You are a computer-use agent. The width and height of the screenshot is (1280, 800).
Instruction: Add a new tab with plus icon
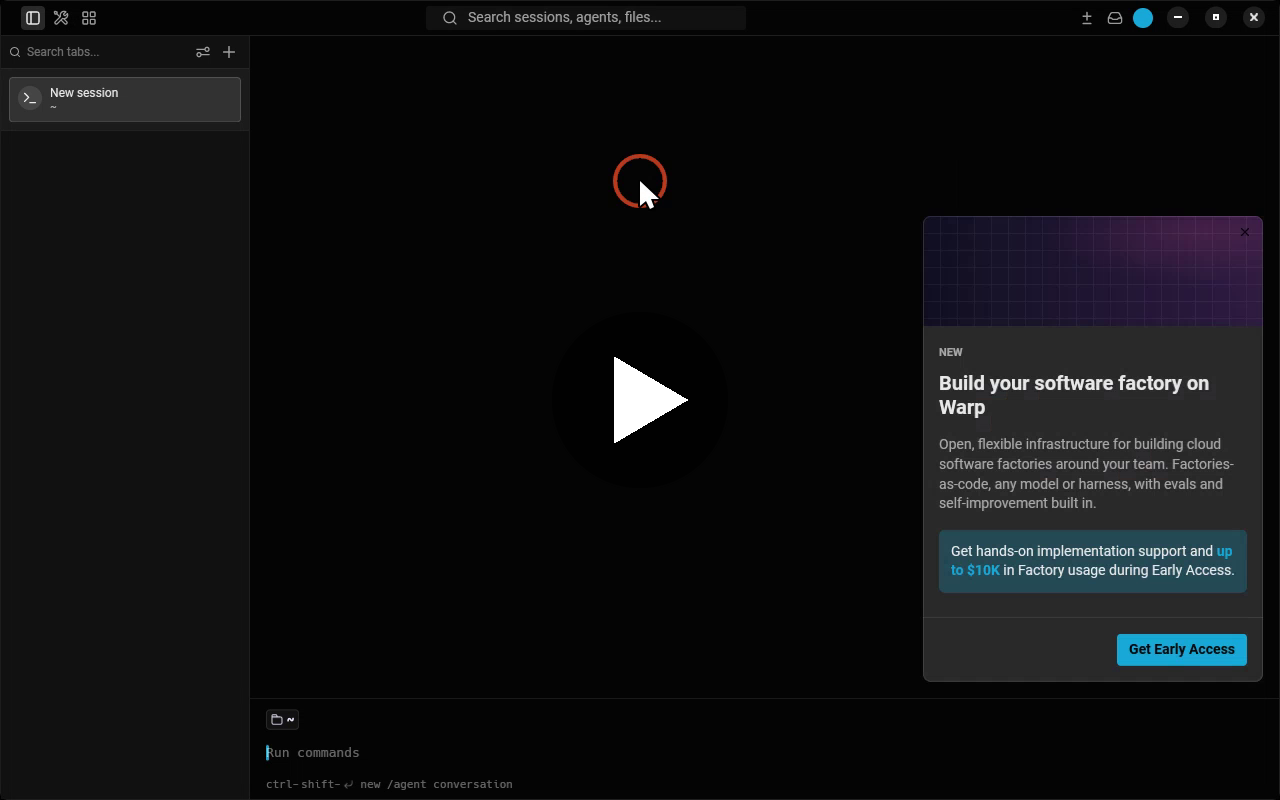coord(229,52)
